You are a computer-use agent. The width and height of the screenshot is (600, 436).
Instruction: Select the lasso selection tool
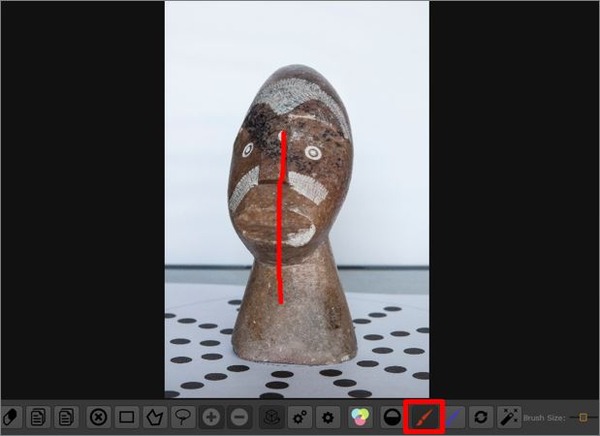(183, 416)
